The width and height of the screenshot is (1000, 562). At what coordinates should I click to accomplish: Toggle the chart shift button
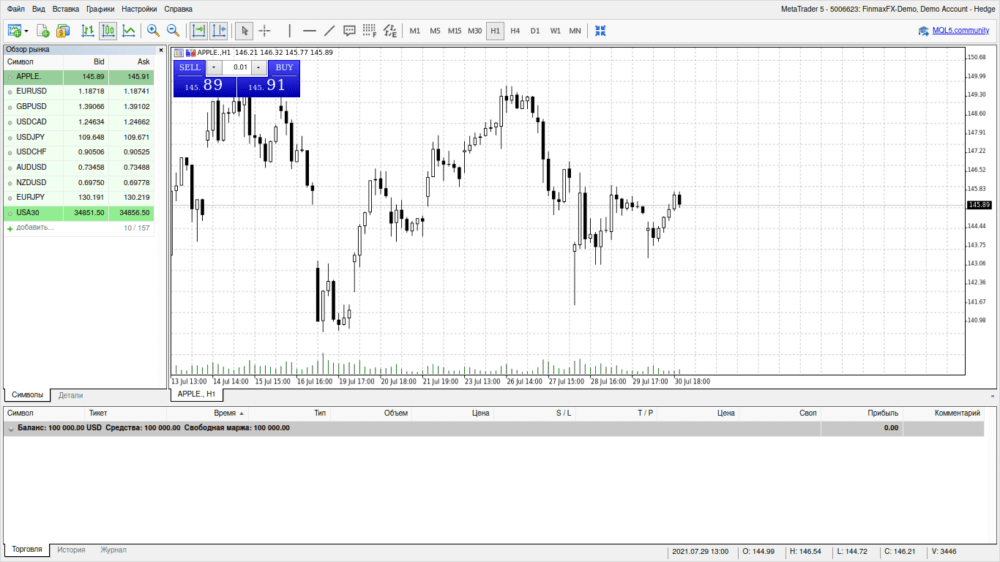(x=219, y=31)
